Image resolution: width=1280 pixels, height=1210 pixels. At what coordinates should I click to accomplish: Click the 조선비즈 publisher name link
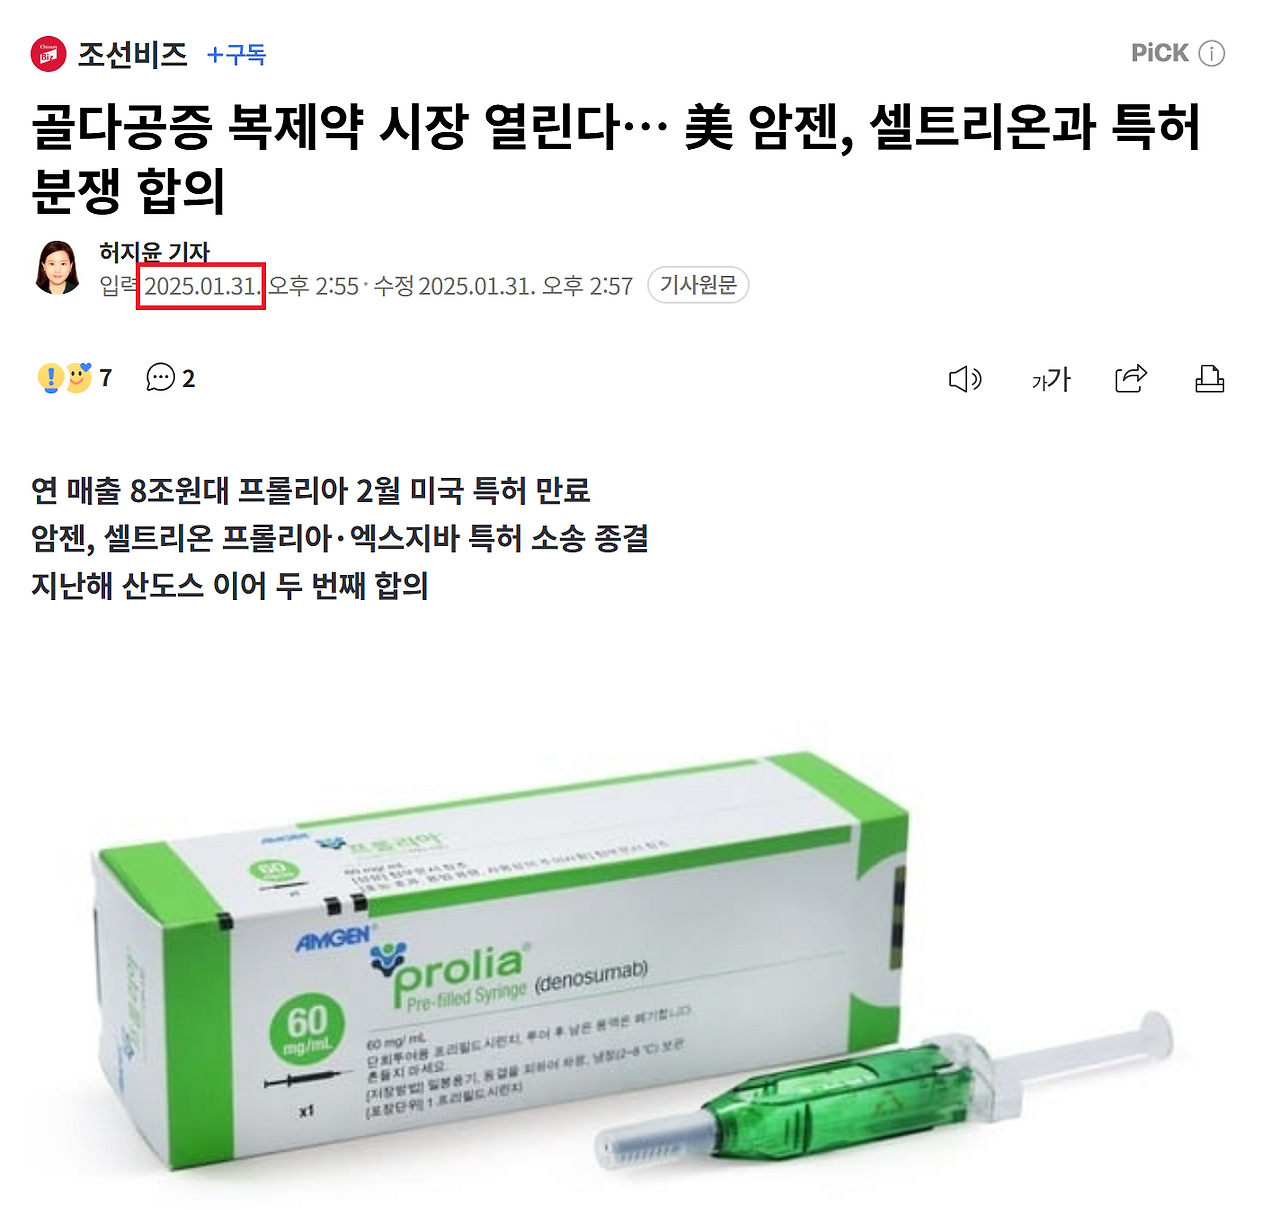pyautogui.click(x=132, y=54)
